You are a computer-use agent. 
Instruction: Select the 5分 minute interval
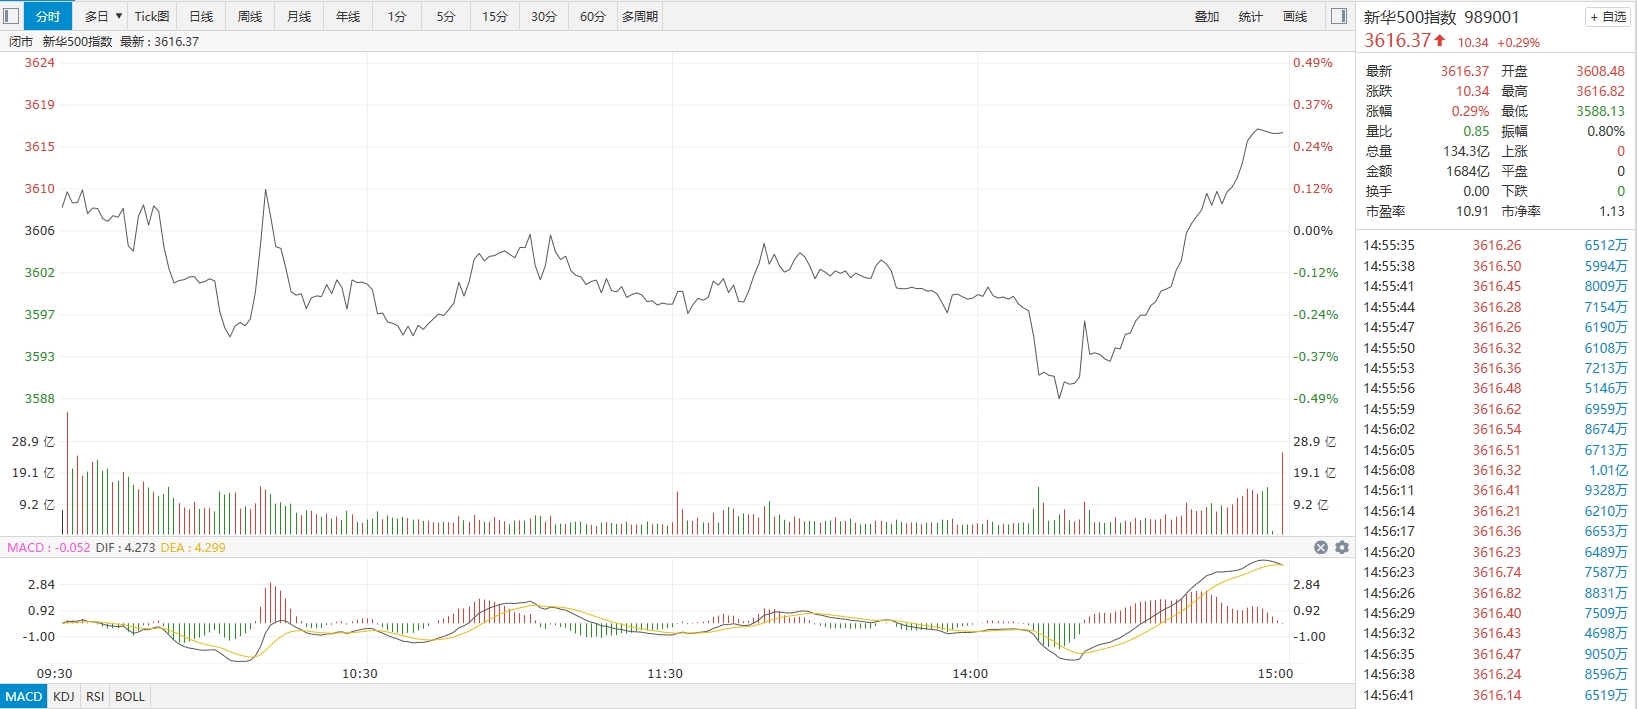446,16
